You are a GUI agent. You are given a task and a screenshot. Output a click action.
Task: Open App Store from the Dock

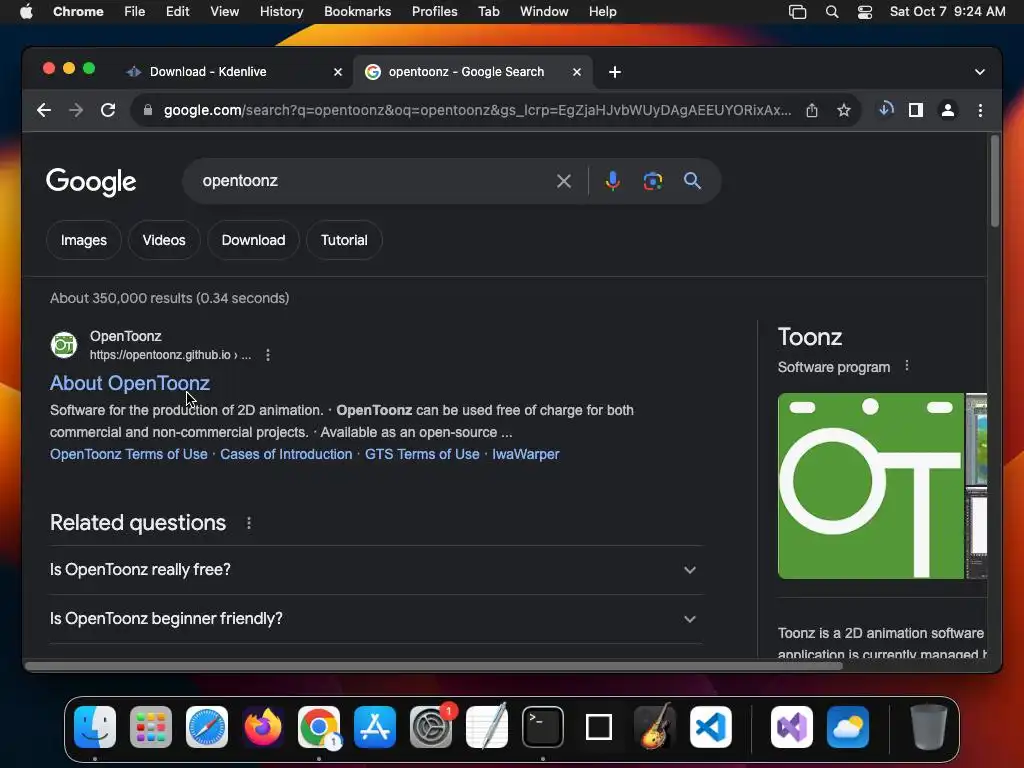[x=375, y=726]
